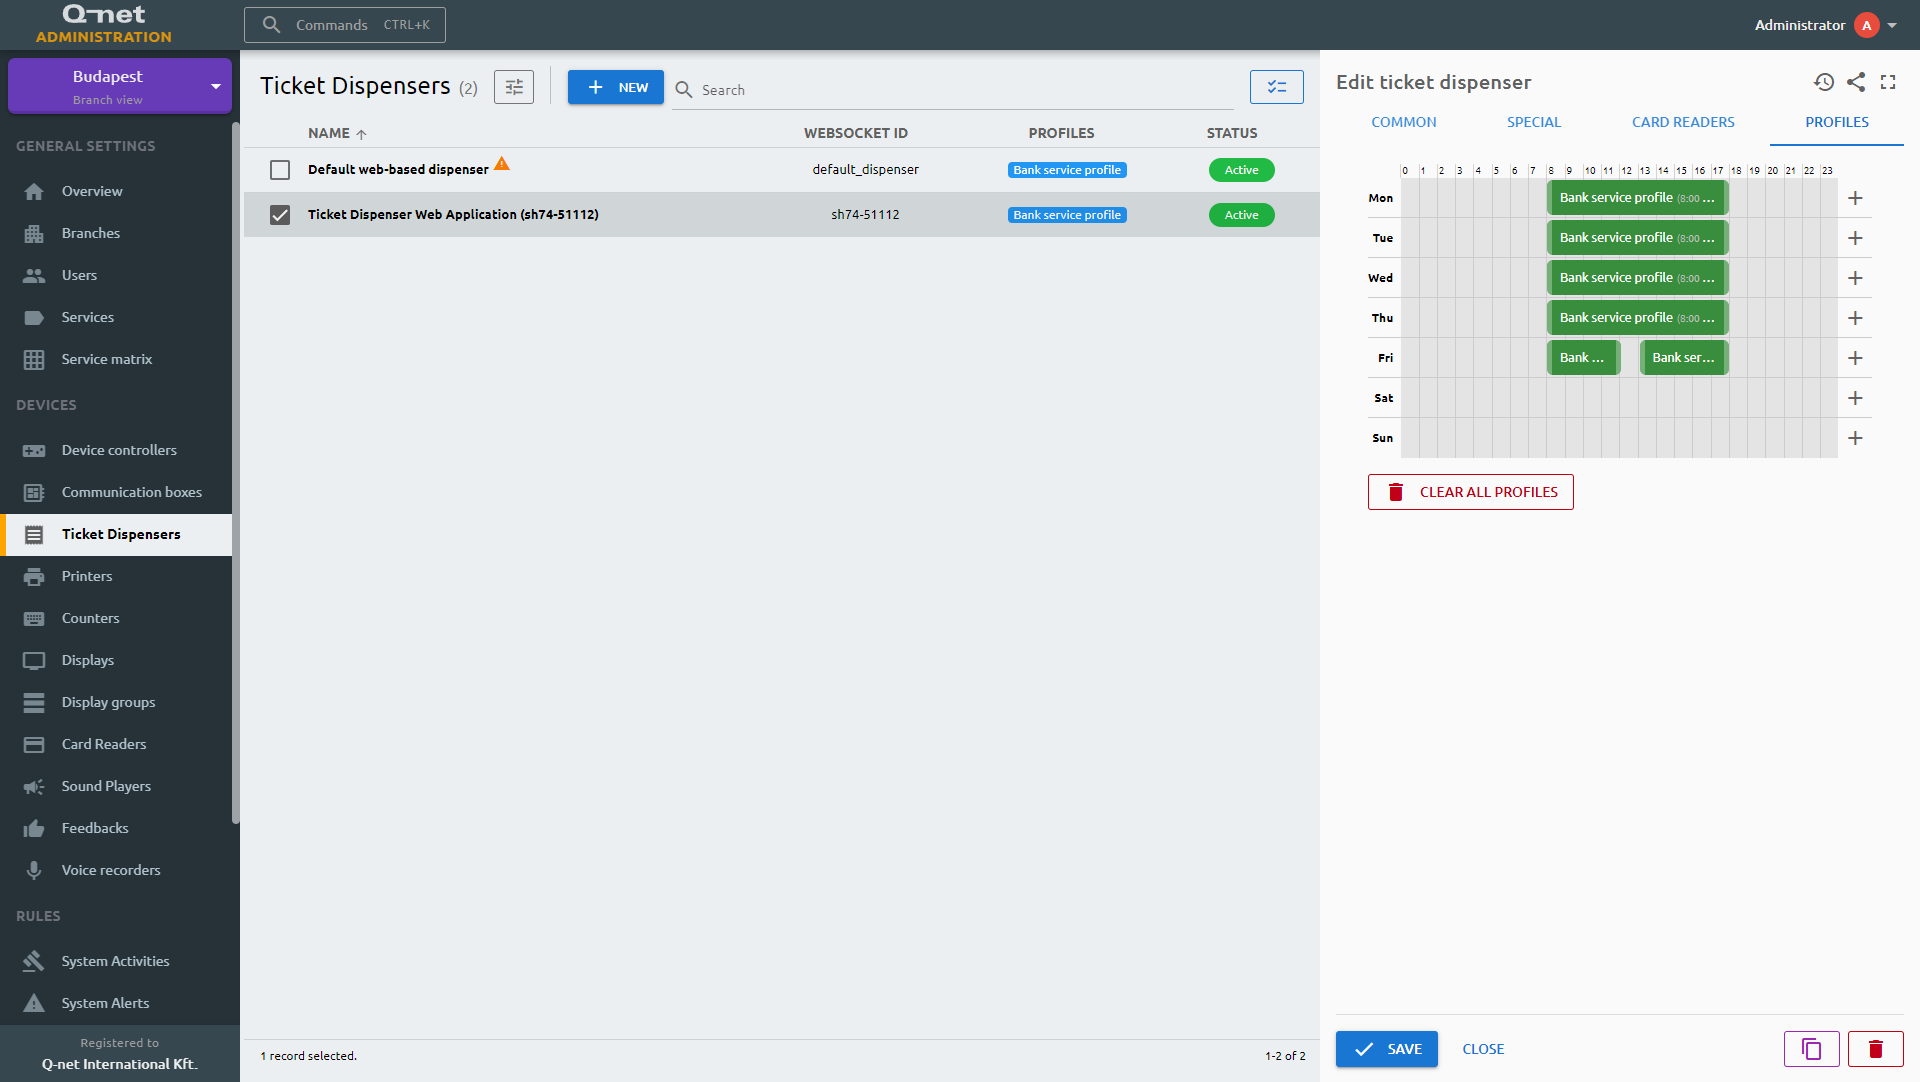This screenshot has height=1082, width=1920.
Task: Open Services in the sidebar
Action: [x=116, y=317]
